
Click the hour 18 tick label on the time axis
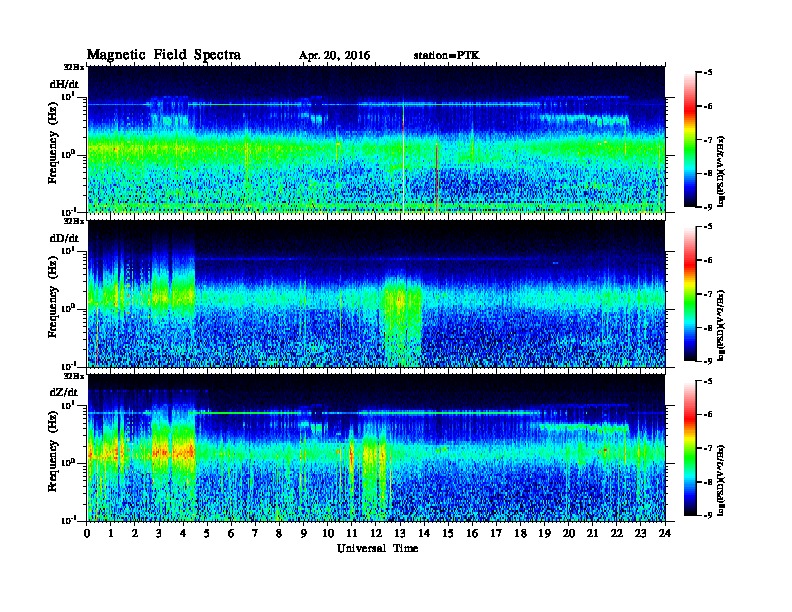coord(520,533)
